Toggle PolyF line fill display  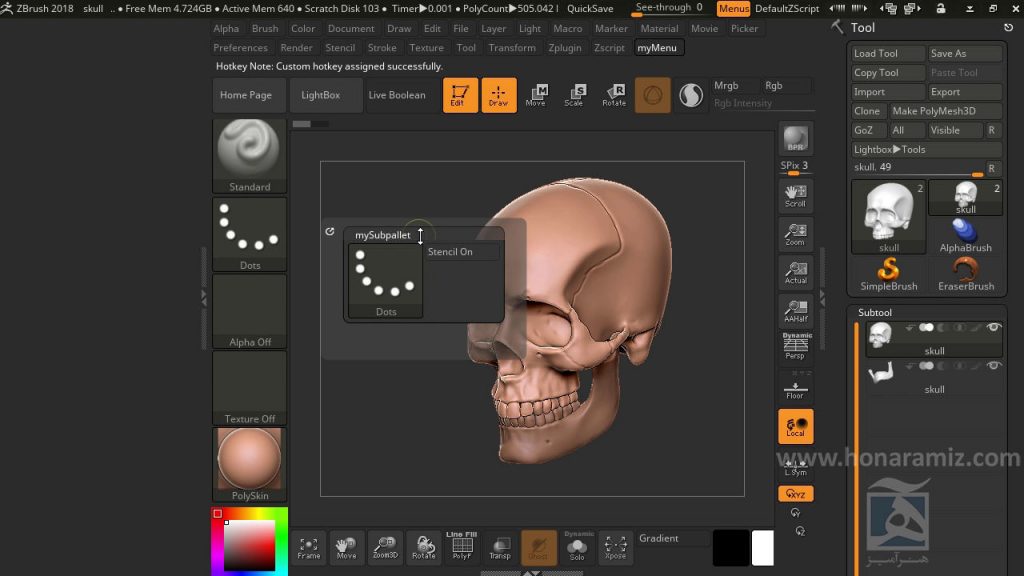click(462, 547)
